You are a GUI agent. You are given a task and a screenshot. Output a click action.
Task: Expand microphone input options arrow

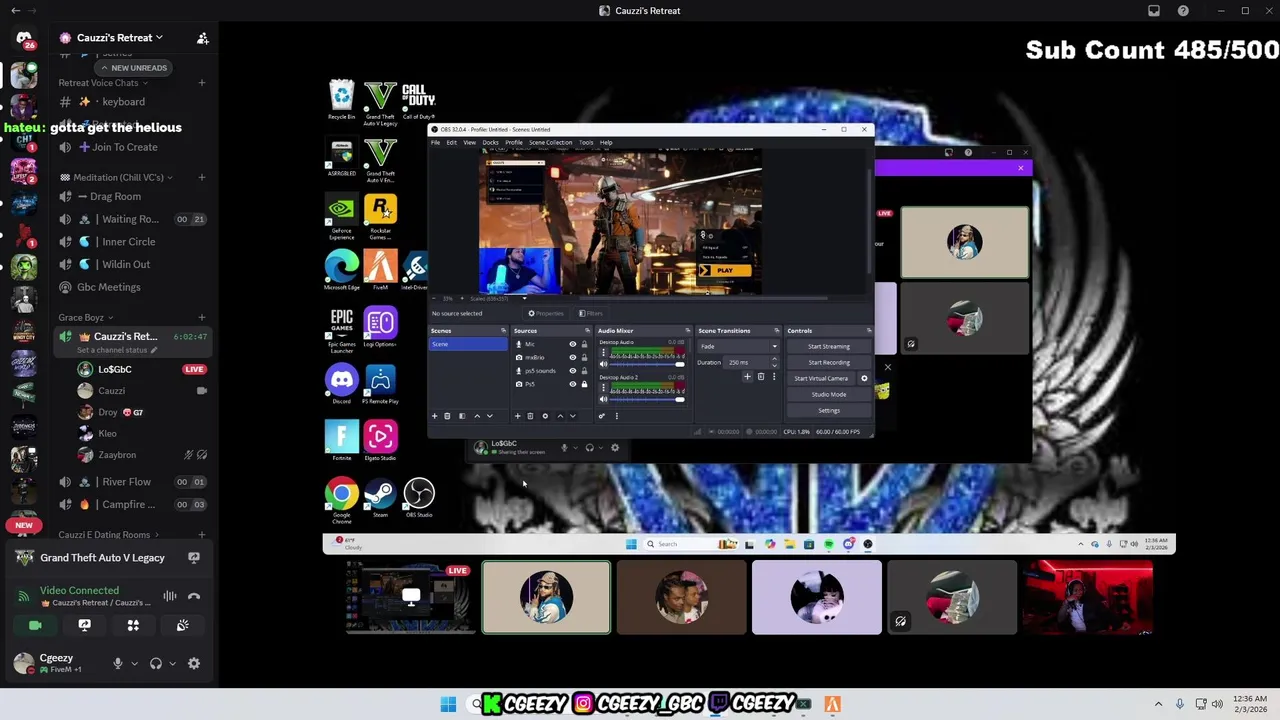click(134, 663)
